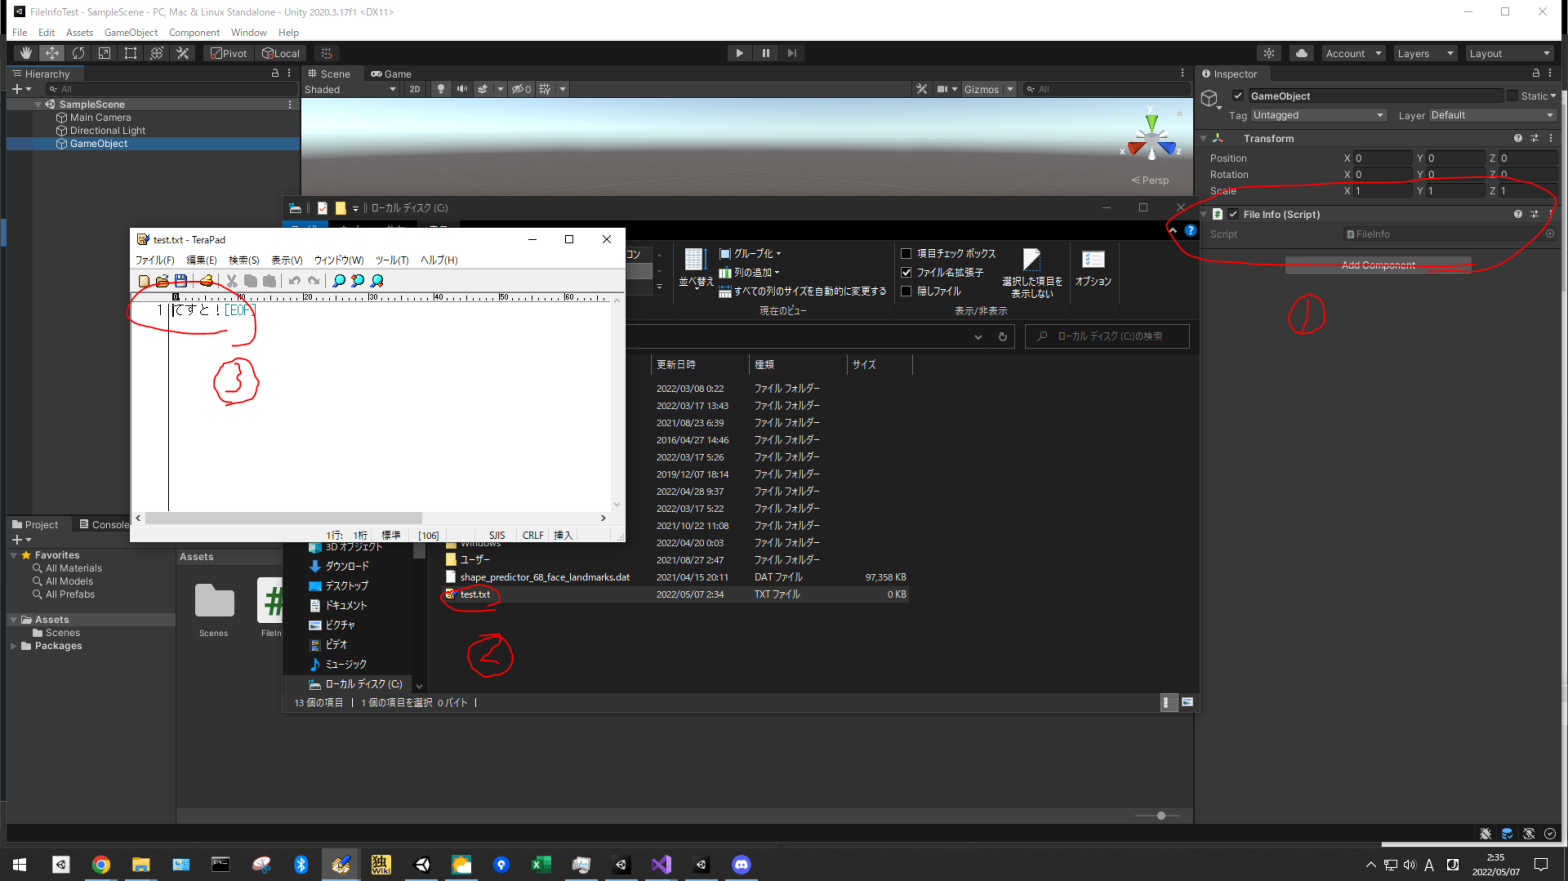Start Play mode
The height and width of the screenshot is (881, 1568).
click(x=739, y=53)
